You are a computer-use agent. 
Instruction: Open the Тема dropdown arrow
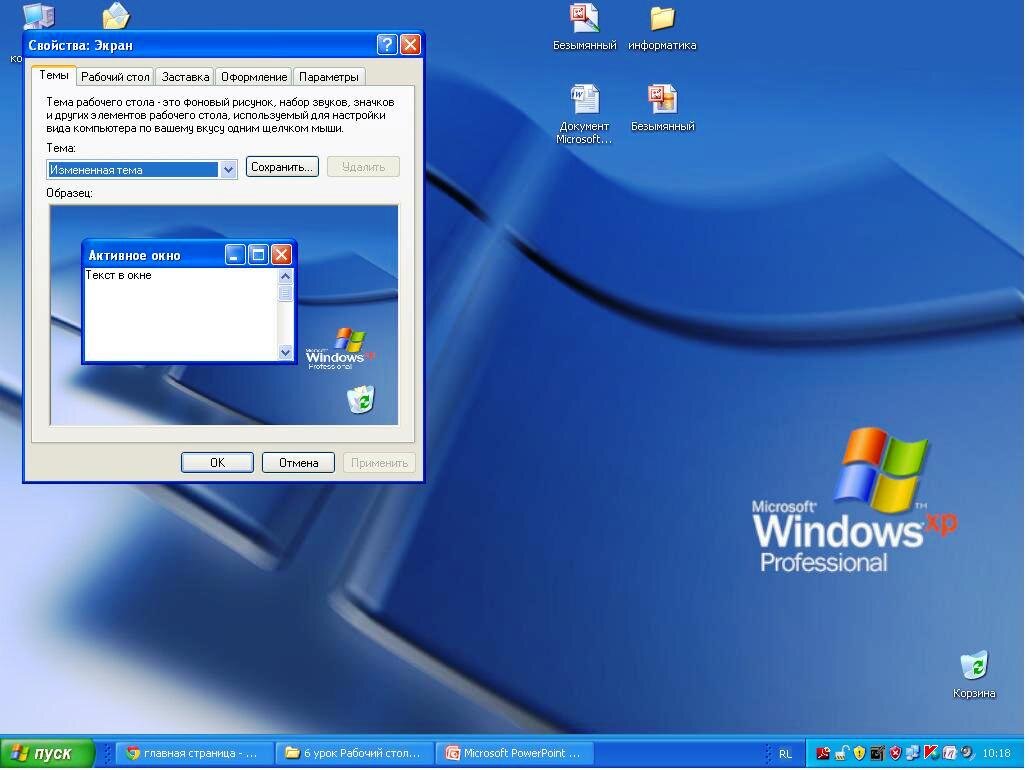click(x=228, y=169)
